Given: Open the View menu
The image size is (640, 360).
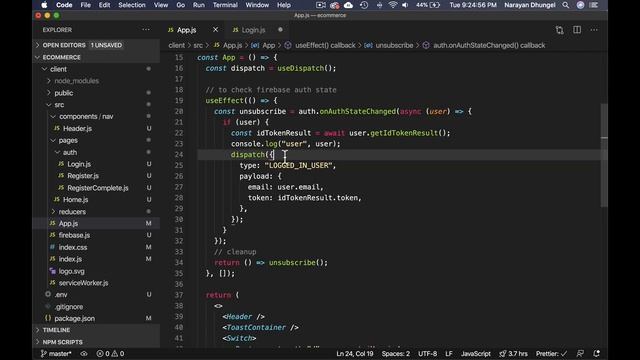Looking at the screenshot, I should click(x=161, y=5).
